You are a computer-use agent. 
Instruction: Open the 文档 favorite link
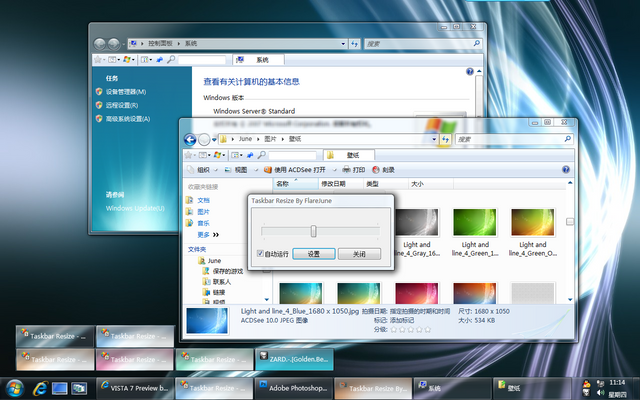(203, 200)
